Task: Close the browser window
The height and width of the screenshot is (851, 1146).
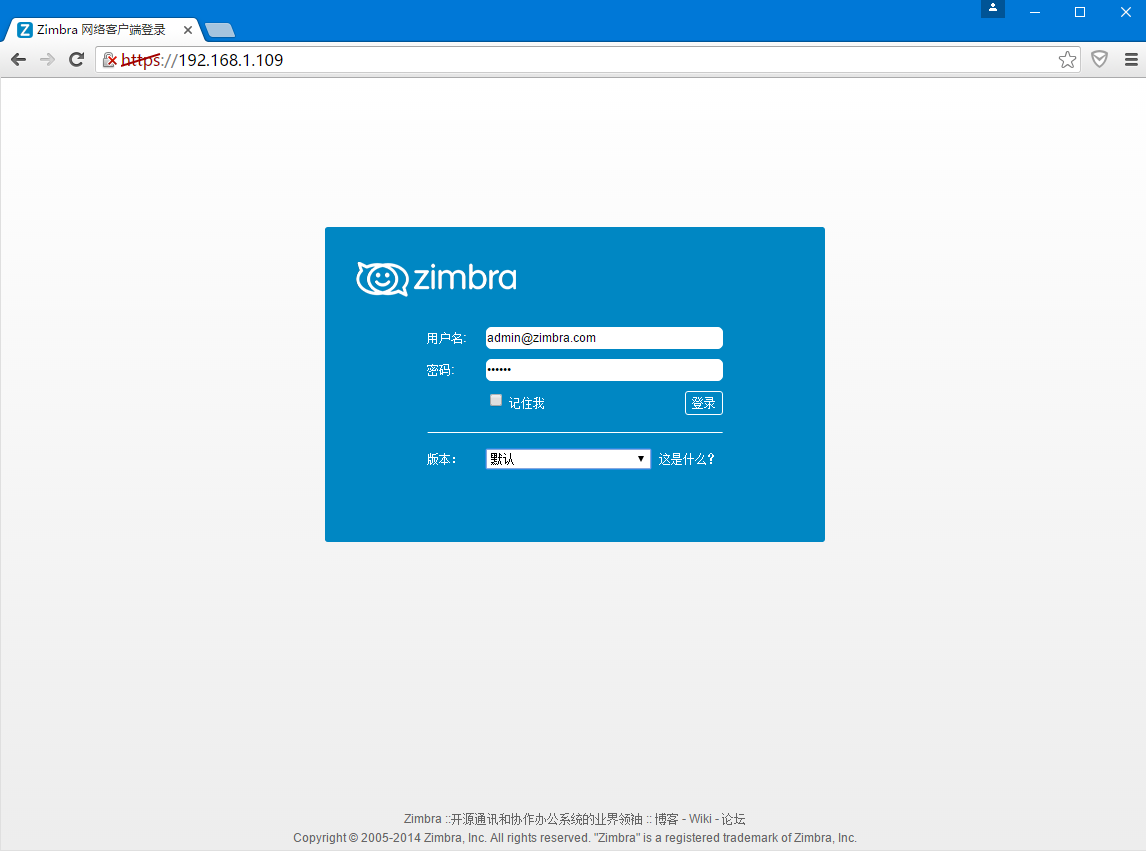Action: (1126, 12)
